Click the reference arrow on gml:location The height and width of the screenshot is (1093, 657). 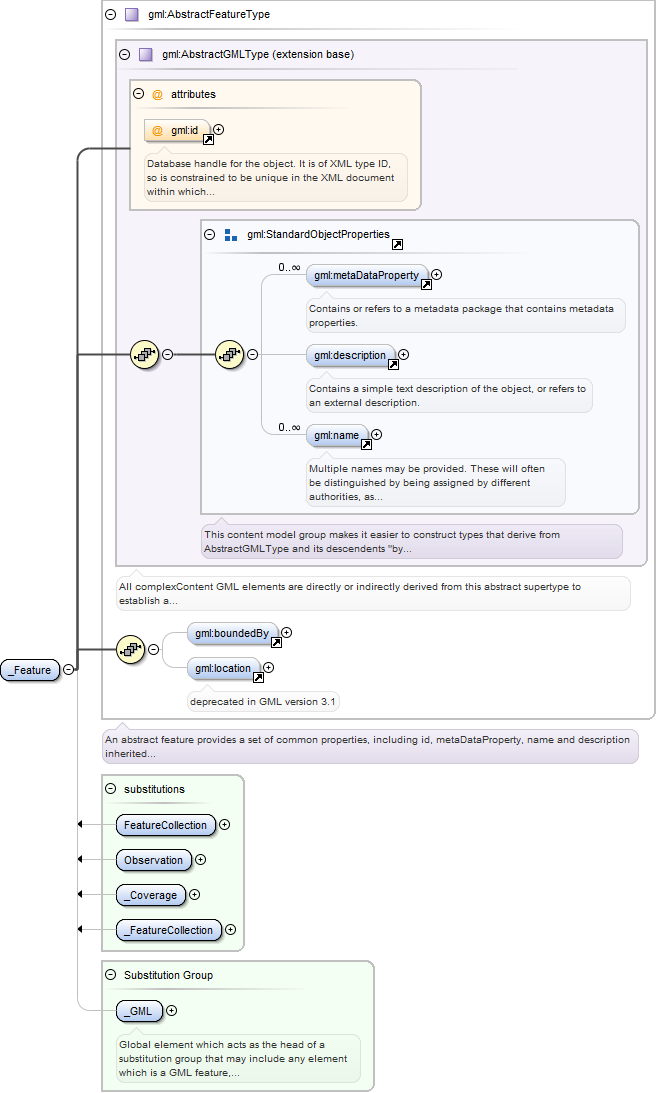coord(258,678)
